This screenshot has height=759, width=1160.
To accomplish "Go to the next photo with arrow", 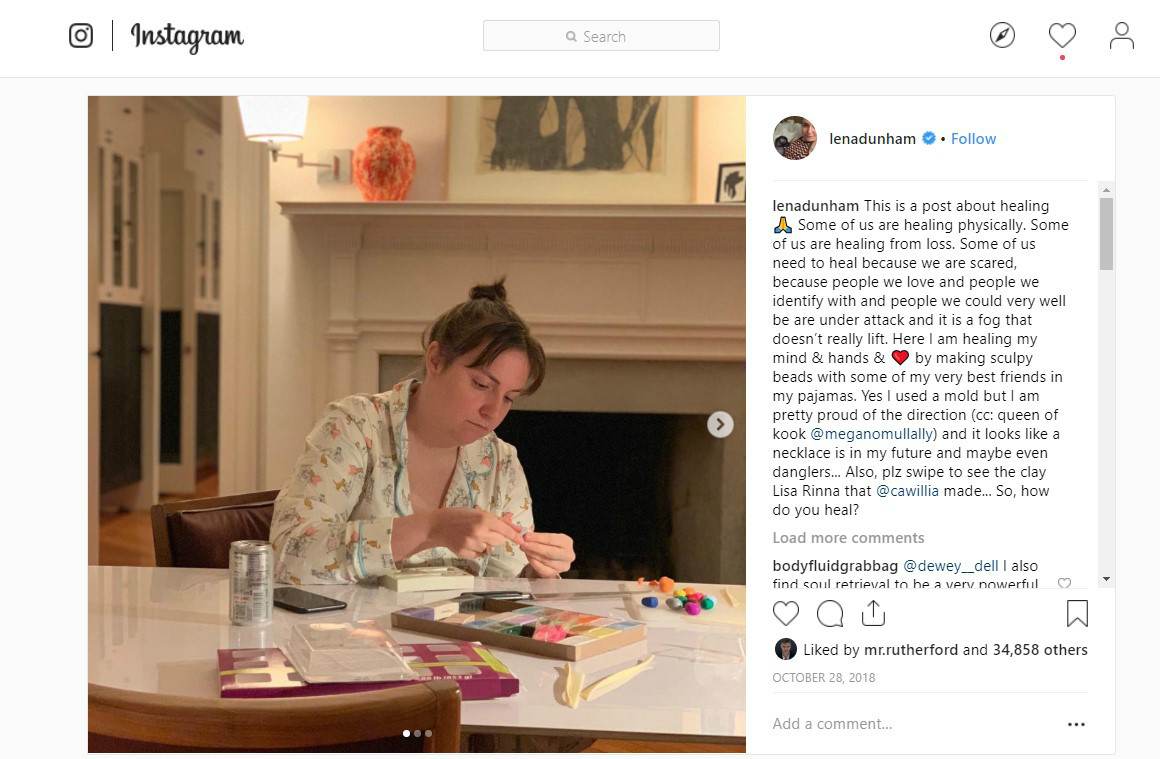I will point(720,424).
